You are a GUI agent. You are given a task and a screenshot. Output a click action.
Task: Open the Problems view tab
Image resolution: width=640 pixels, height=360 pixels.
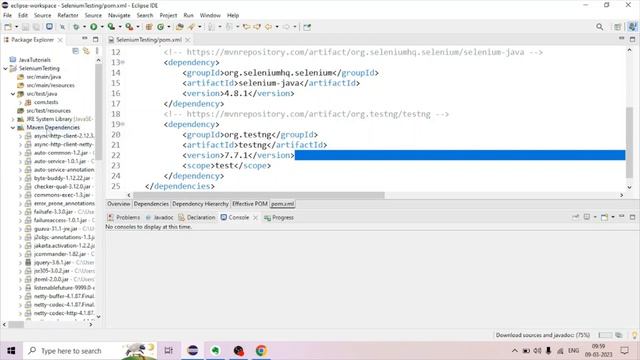[x=124, y=218]
